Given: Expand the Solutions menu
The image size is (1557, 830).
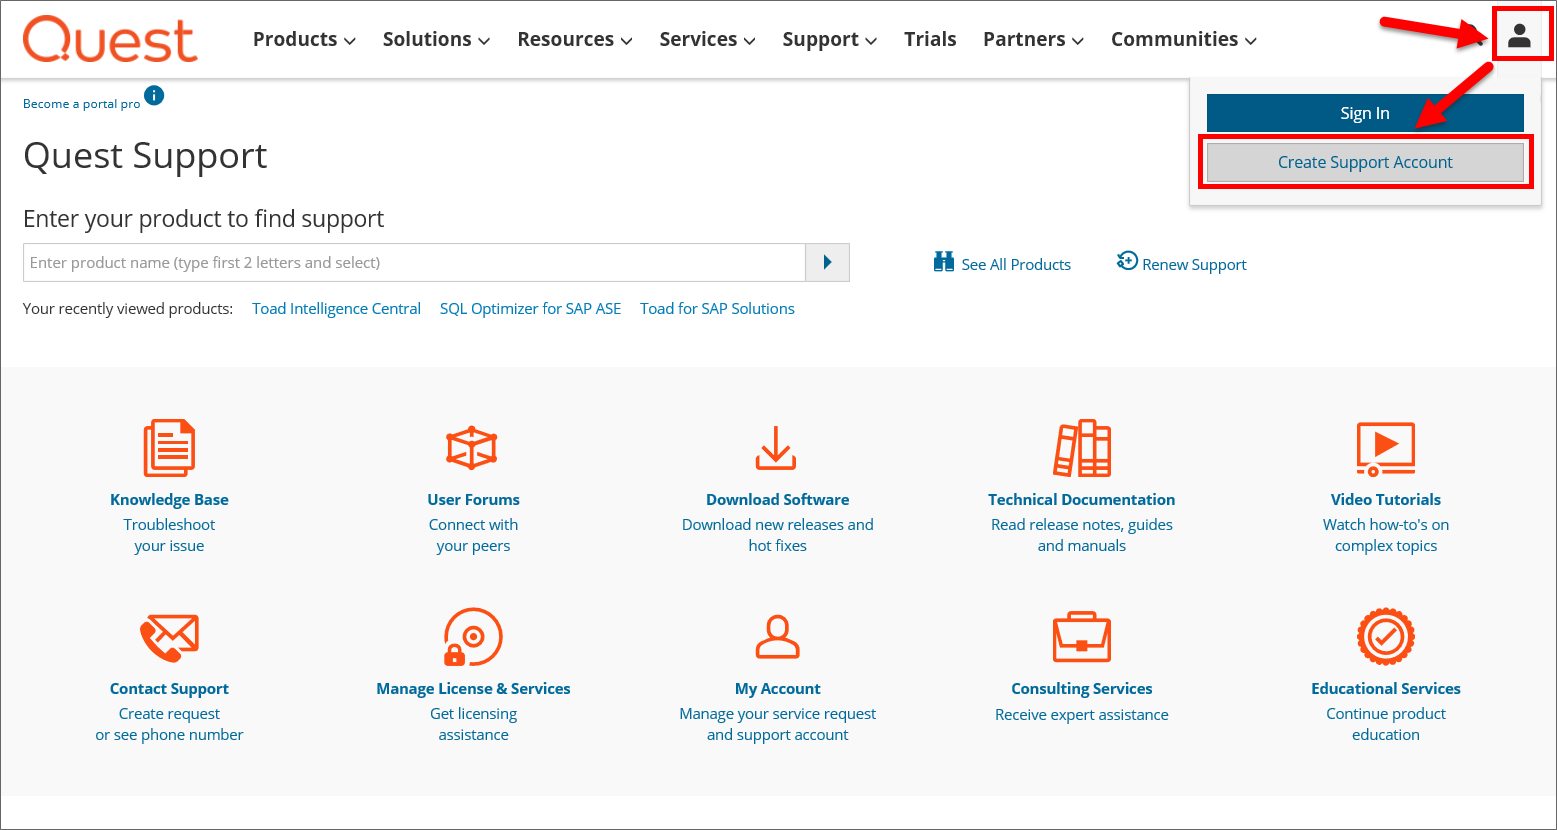Looking at the screenshot, I should (436, 39).
